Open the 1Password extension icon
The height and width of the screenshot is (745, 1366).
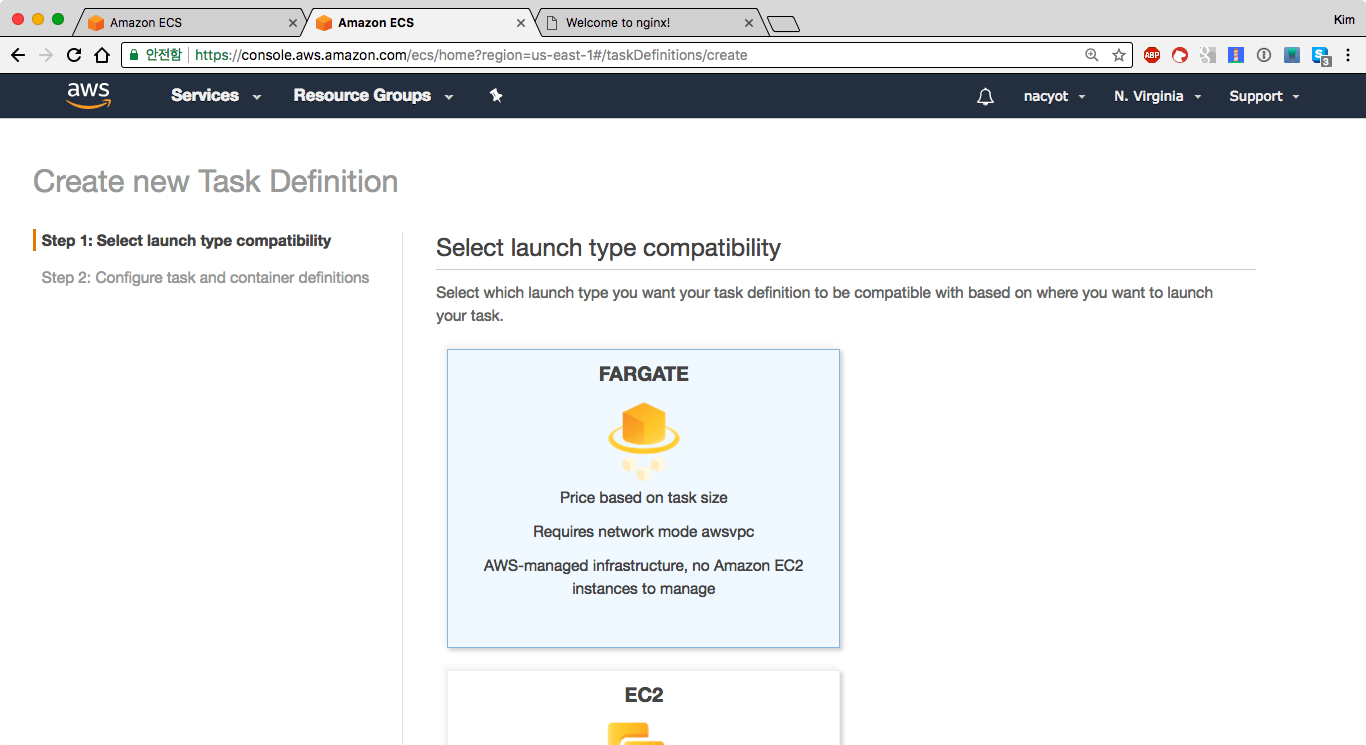(x=1264, y=55)
